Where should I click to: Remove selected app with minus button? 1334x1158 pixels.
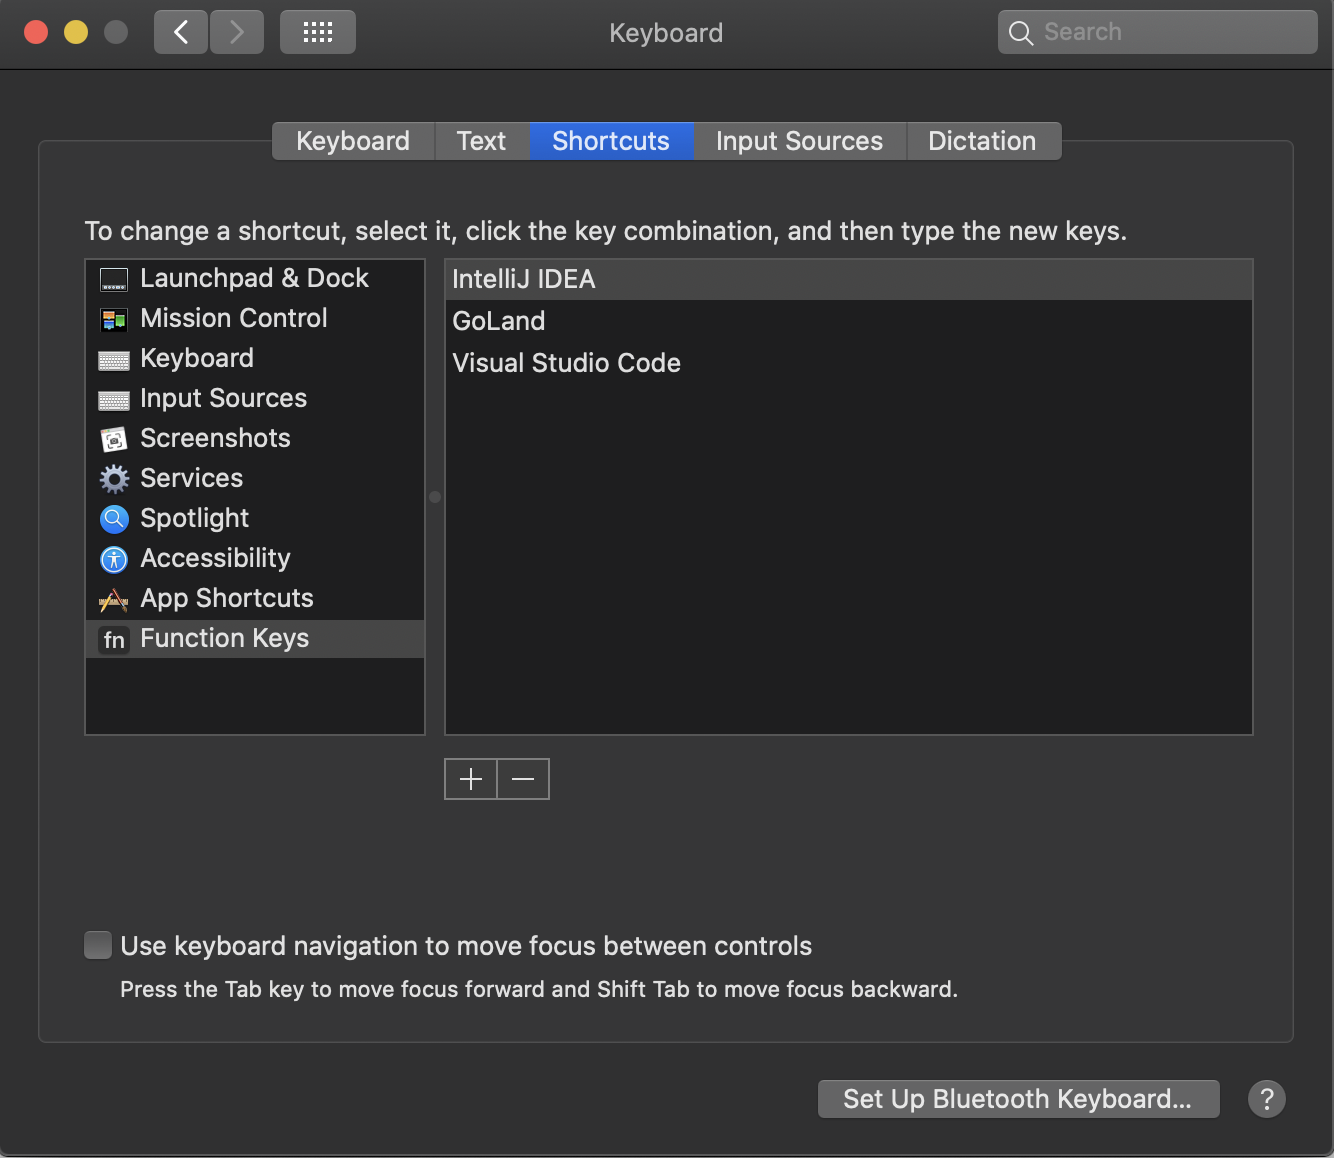pyautogui.click(x=523, y=779)
